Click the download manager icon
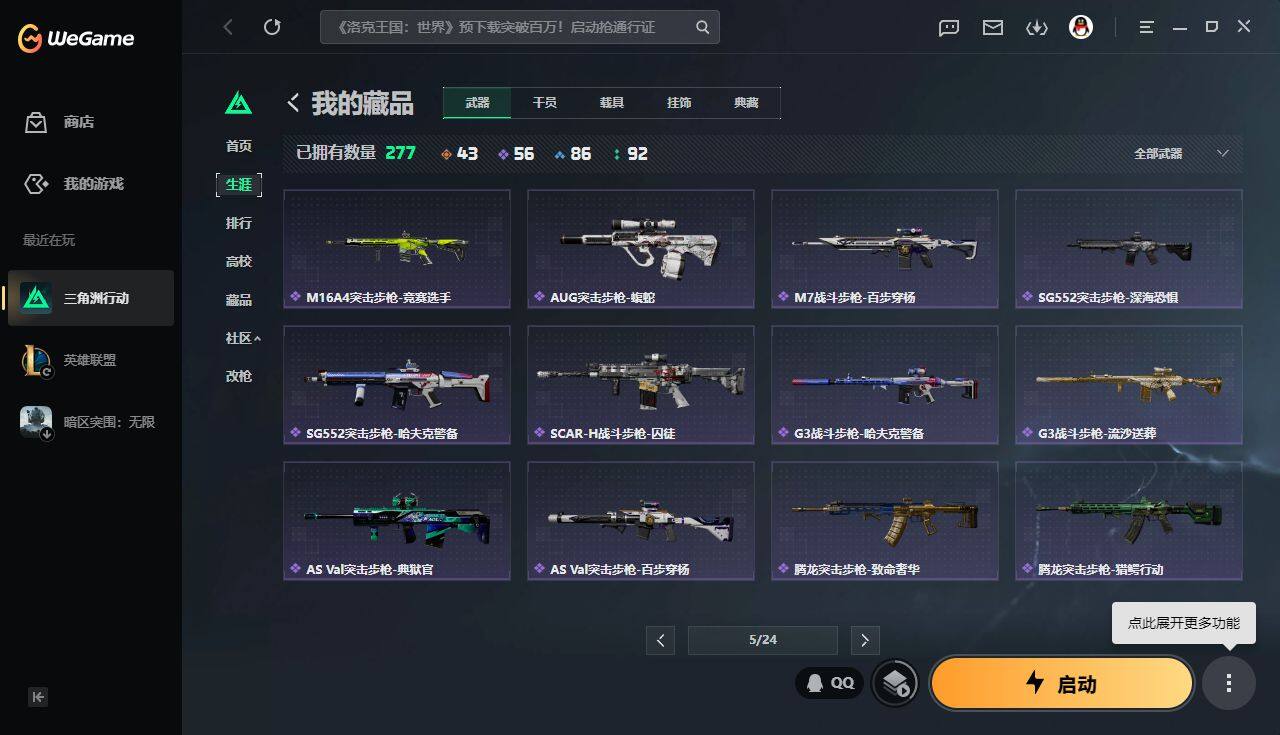Screen dimensions: 1280x735 (x=1036, y=27)
